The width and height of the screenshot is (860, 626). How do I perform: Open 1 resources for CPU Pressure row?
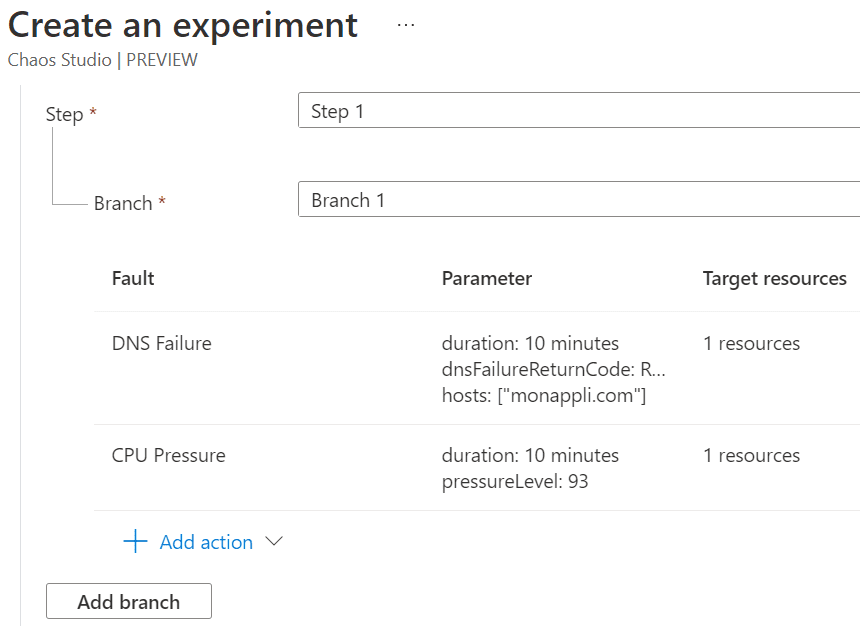[x=752, y=455]
